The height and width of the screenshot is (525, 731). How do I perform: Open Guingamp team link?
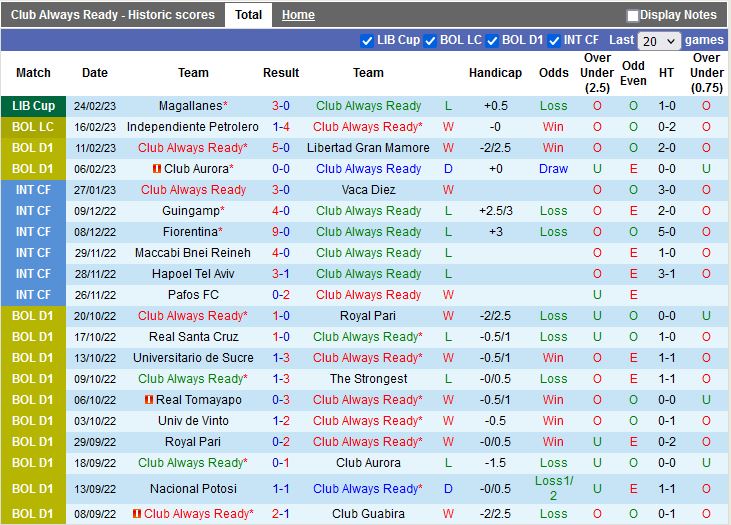click(x=191, y=211)
